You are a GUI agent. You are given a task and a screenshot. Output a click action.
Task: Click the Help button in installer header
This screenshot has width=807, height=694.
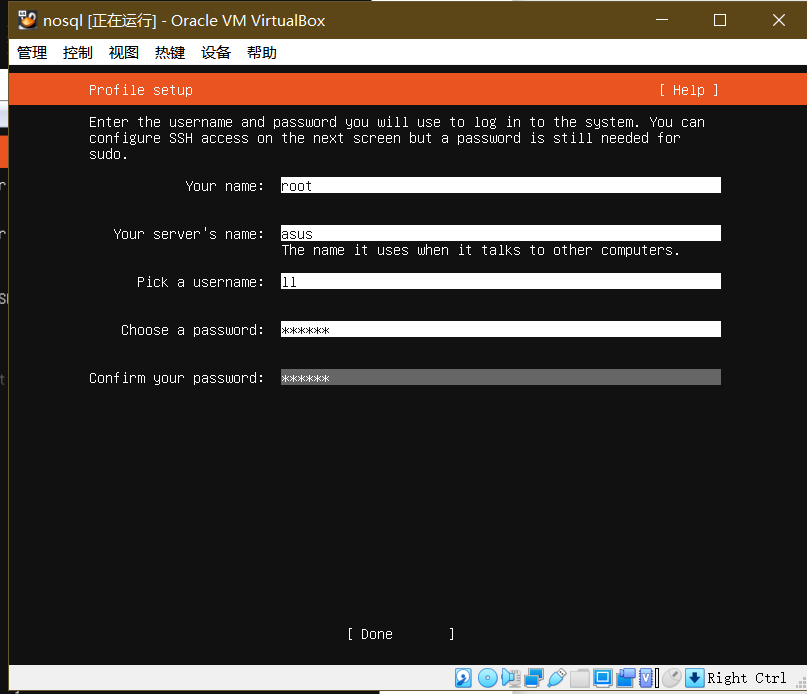689,90
